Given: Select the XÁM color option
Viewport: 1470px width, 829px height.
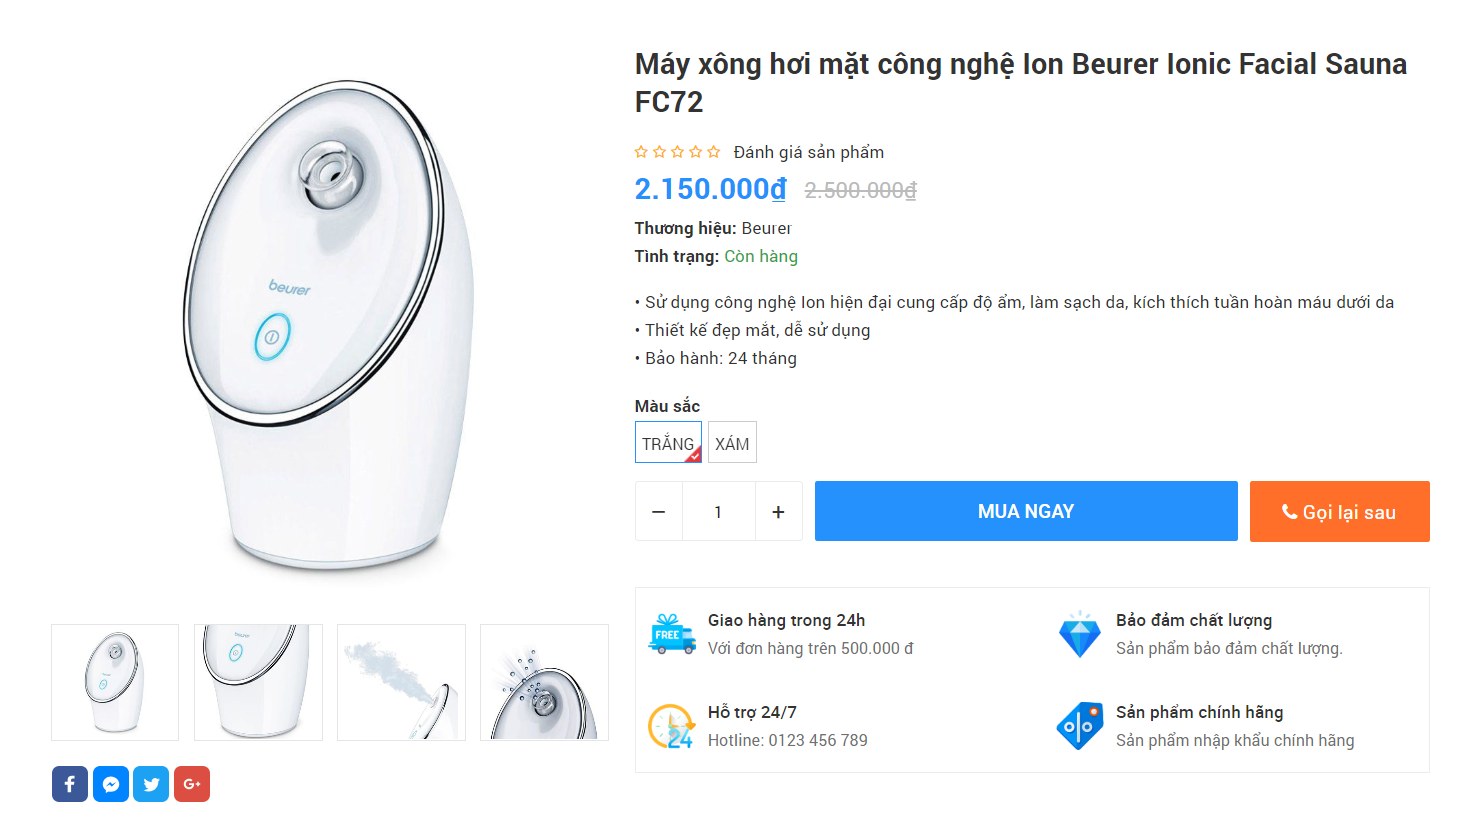Looking at the screenshot, I should point(732,443).
